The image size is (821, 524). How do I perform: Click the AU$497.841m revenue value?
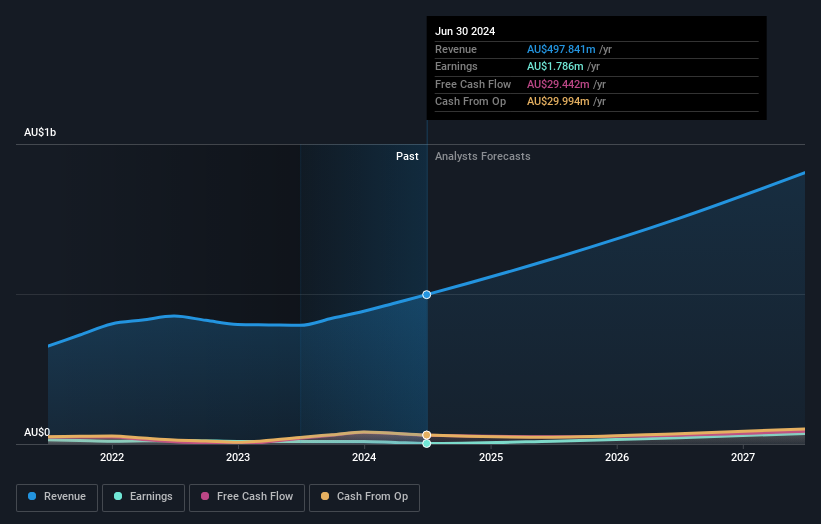coord(561,49)
